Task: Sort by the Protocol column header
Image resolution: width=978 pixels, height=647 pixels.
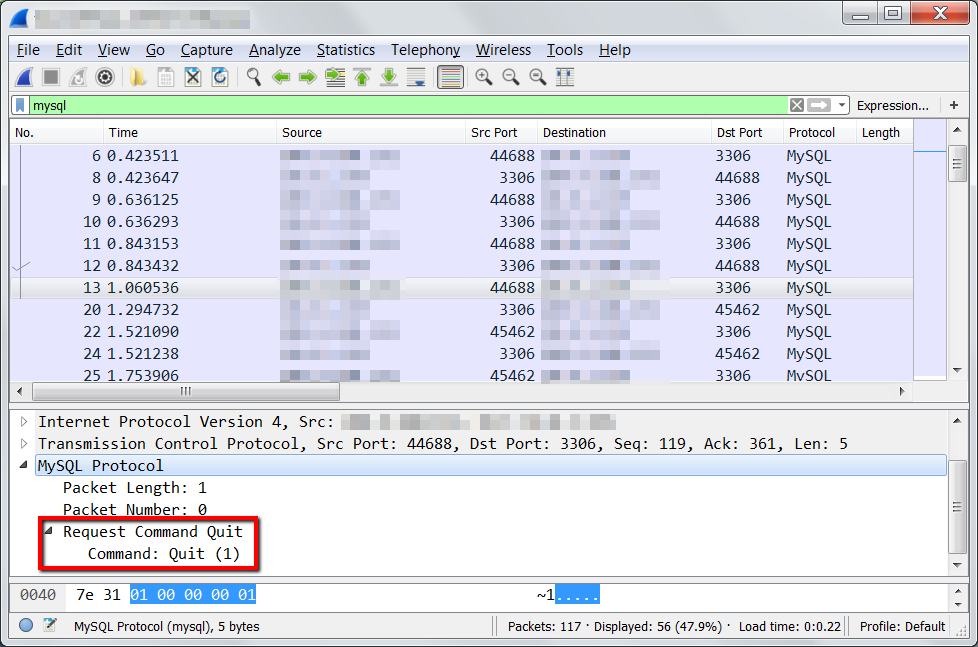Action: point(818,132)
